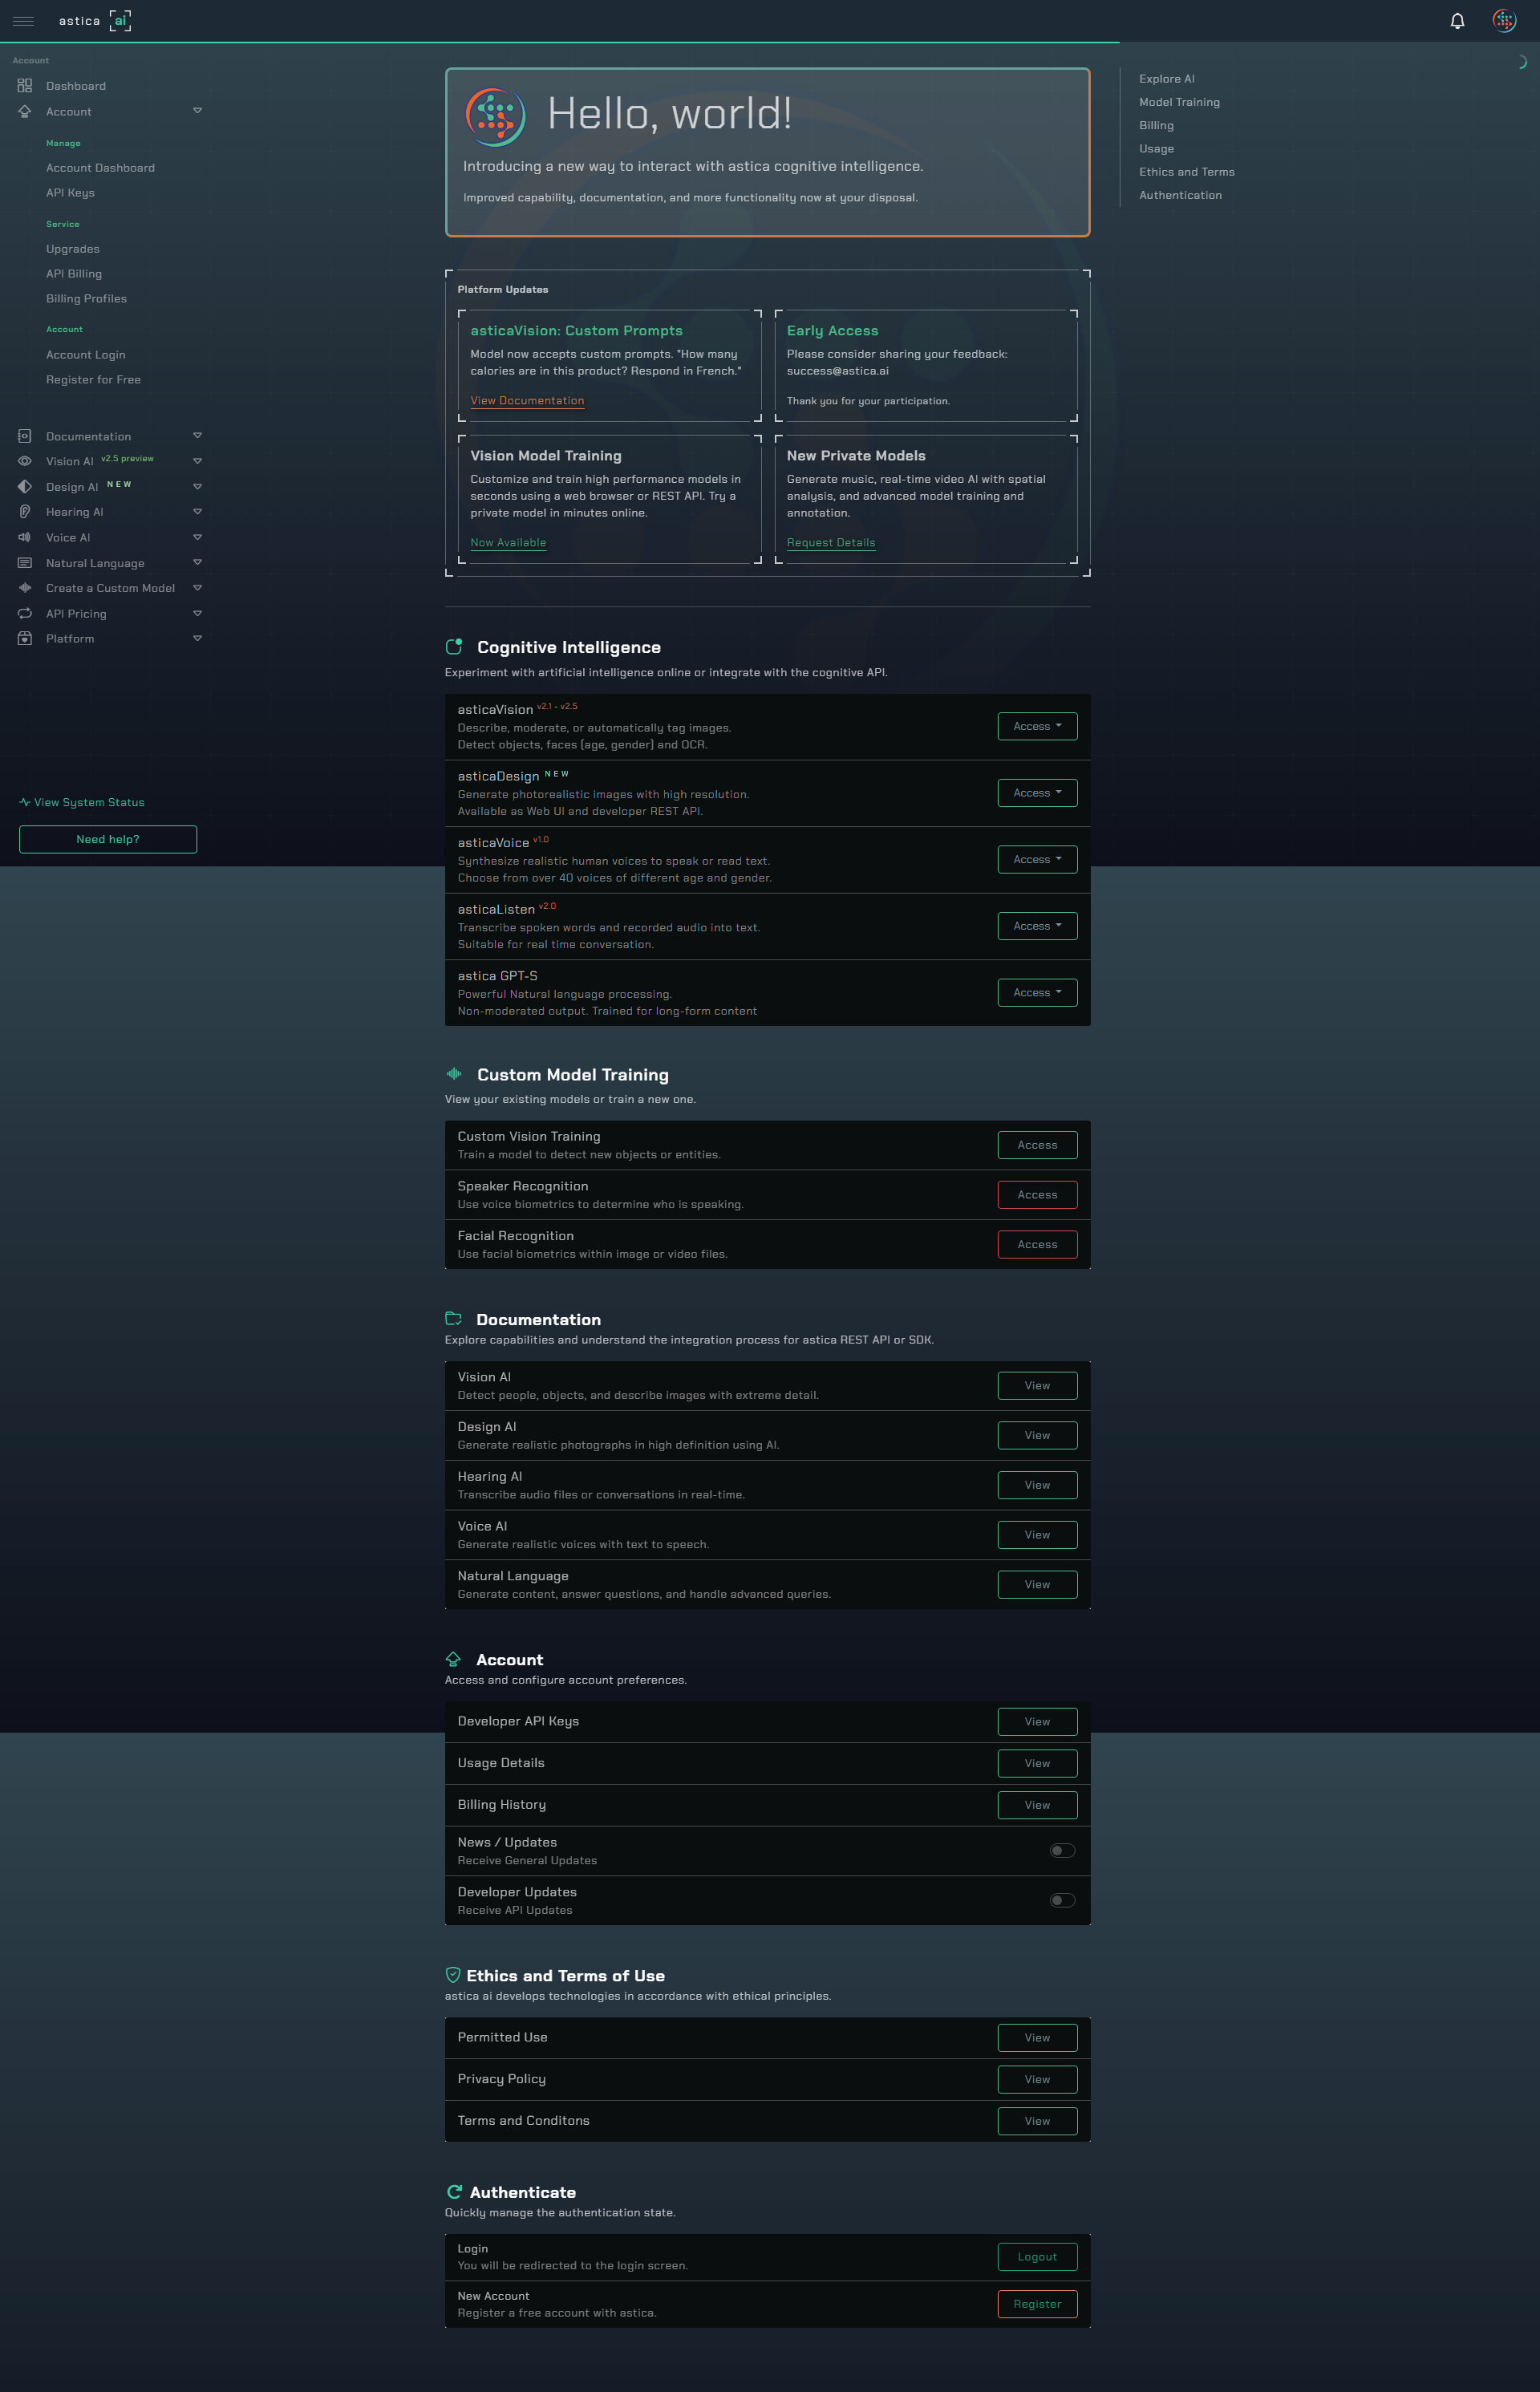View Usage Details
Screen dimensions: 1540x2392
point(1037,1763)
